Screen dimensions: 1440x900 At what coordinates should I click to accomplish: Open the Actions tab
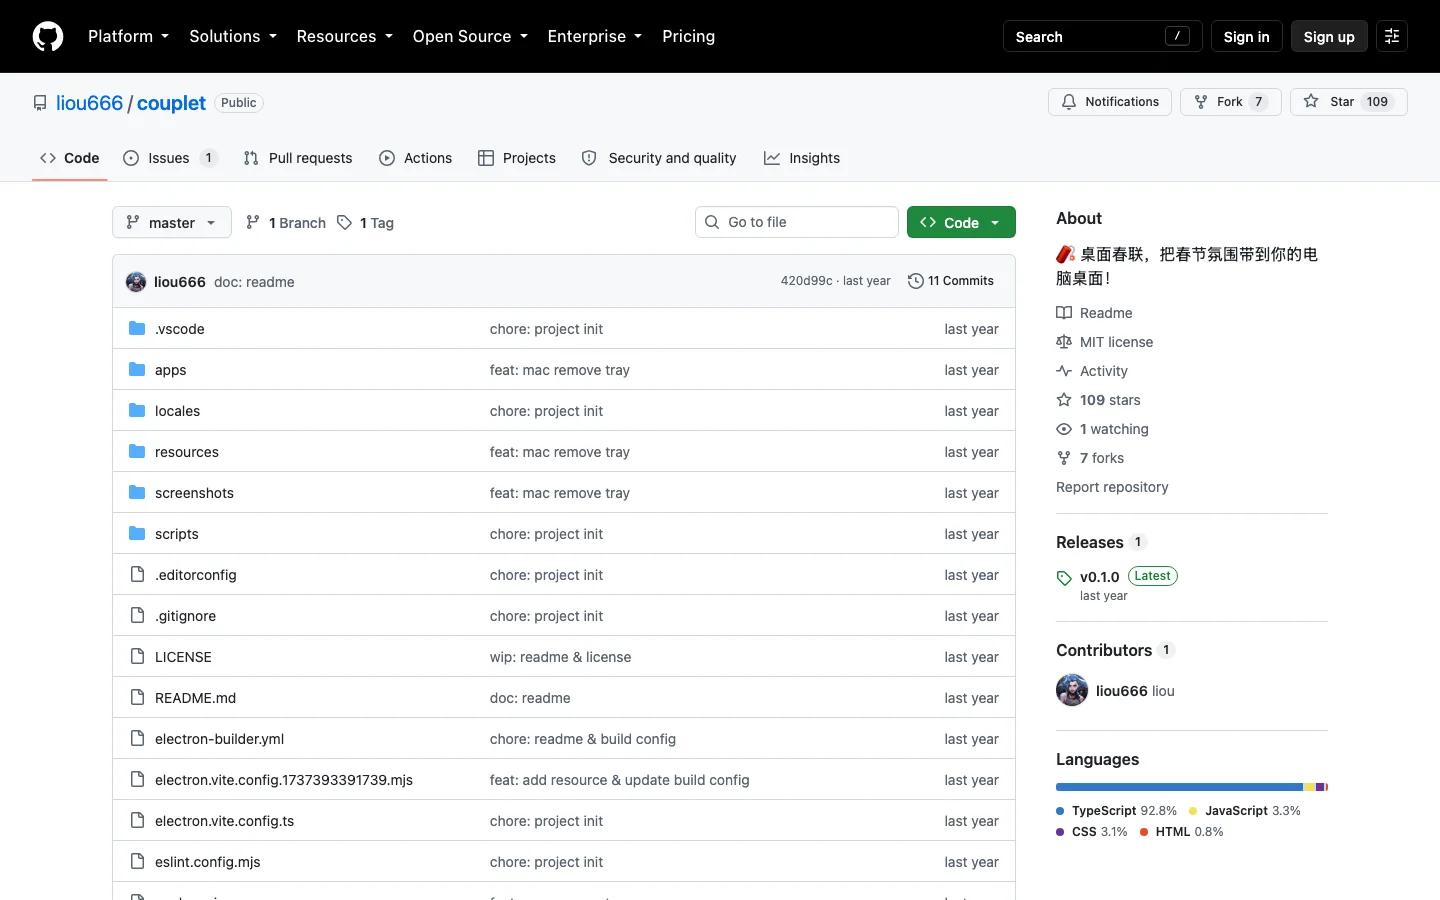(416, 158)
